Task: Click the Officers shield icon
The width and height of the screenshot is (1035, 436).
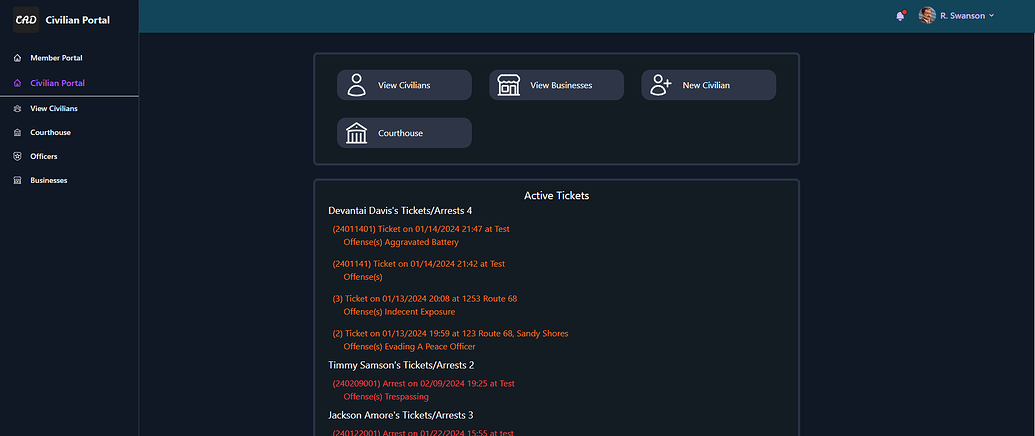Action: [18, 156]
